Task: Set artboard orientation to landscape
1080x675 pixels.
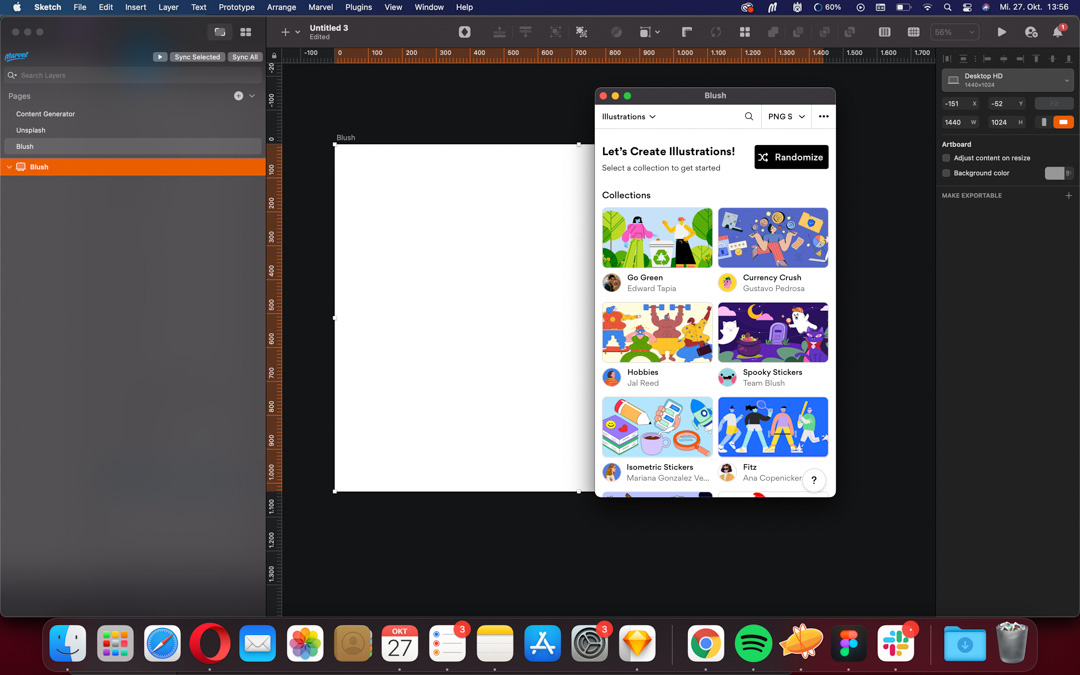Action: pos(1063,122)
